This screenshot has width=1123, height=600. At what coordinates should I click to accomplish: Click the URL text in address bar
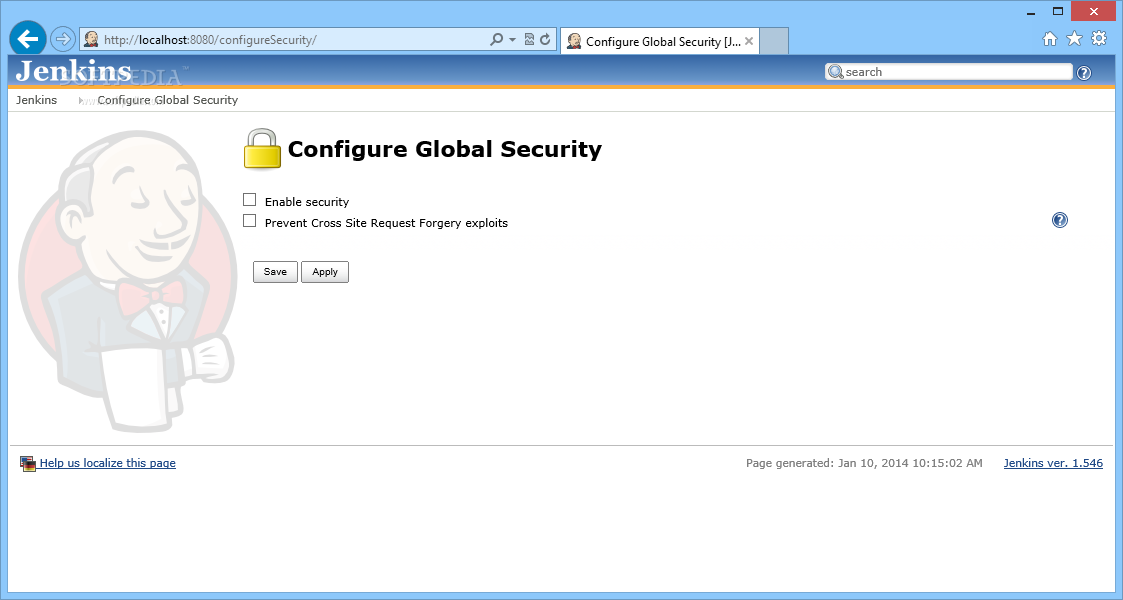click(210, 40)
